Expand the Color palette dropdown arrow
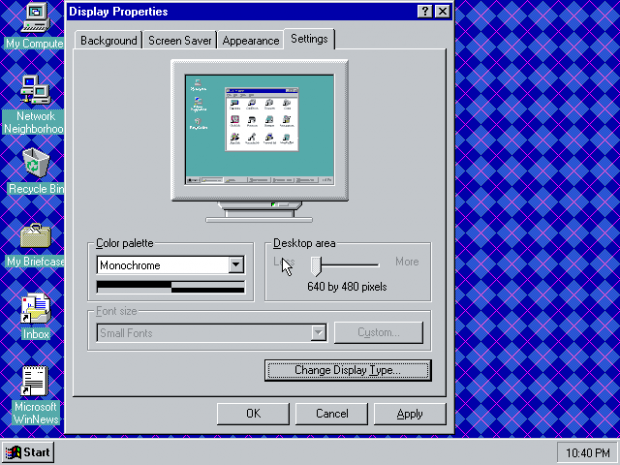Screen dimensions: 620x465 pyautogui.click(x=236, y=265)
